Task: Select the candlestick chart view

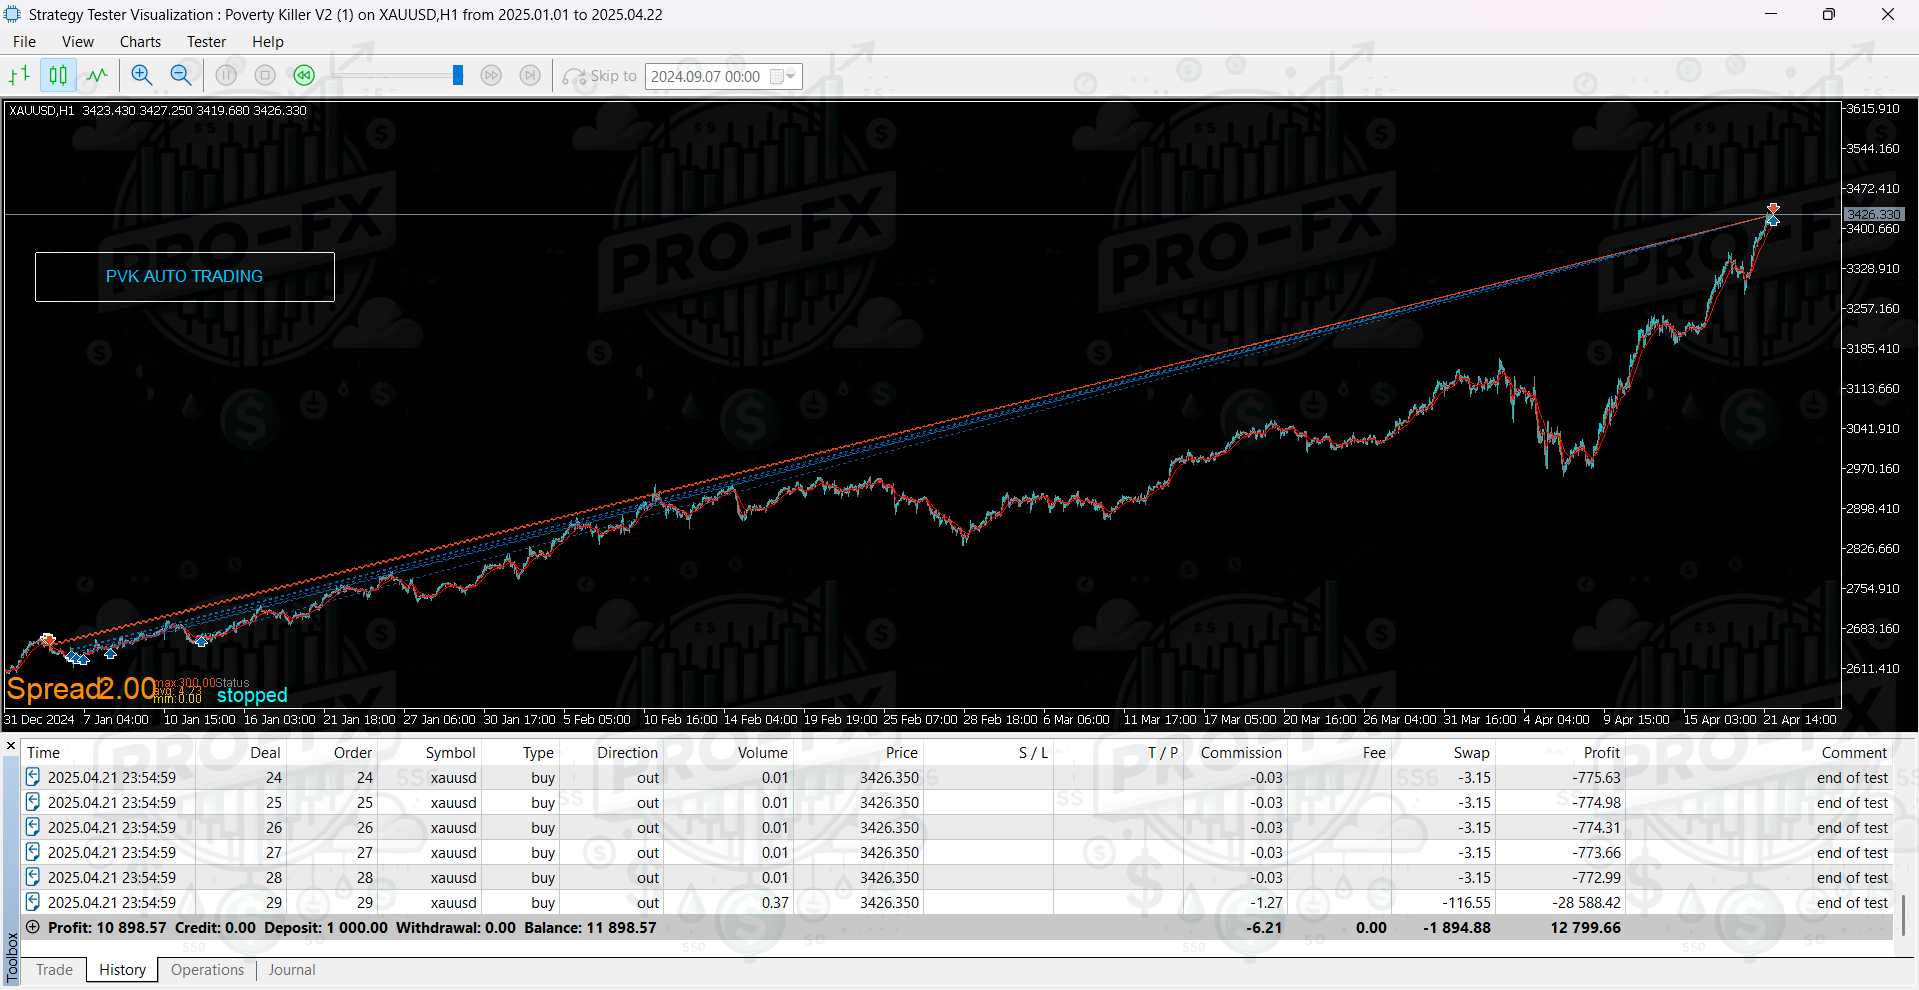Action: pos(57,74)
